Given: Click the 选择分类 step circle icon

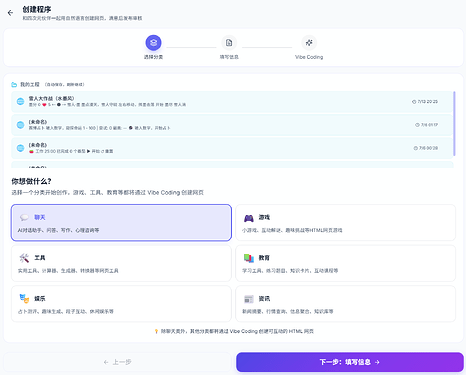Looking at the screenshot, I should [153, 43].
